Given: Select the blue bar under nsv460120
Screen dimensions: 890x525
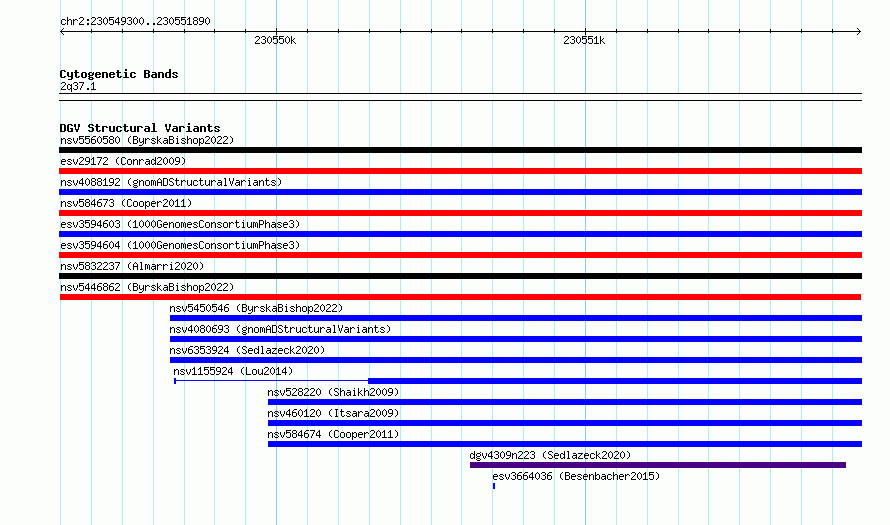Looking at the screenshot, I should (565, 423).
